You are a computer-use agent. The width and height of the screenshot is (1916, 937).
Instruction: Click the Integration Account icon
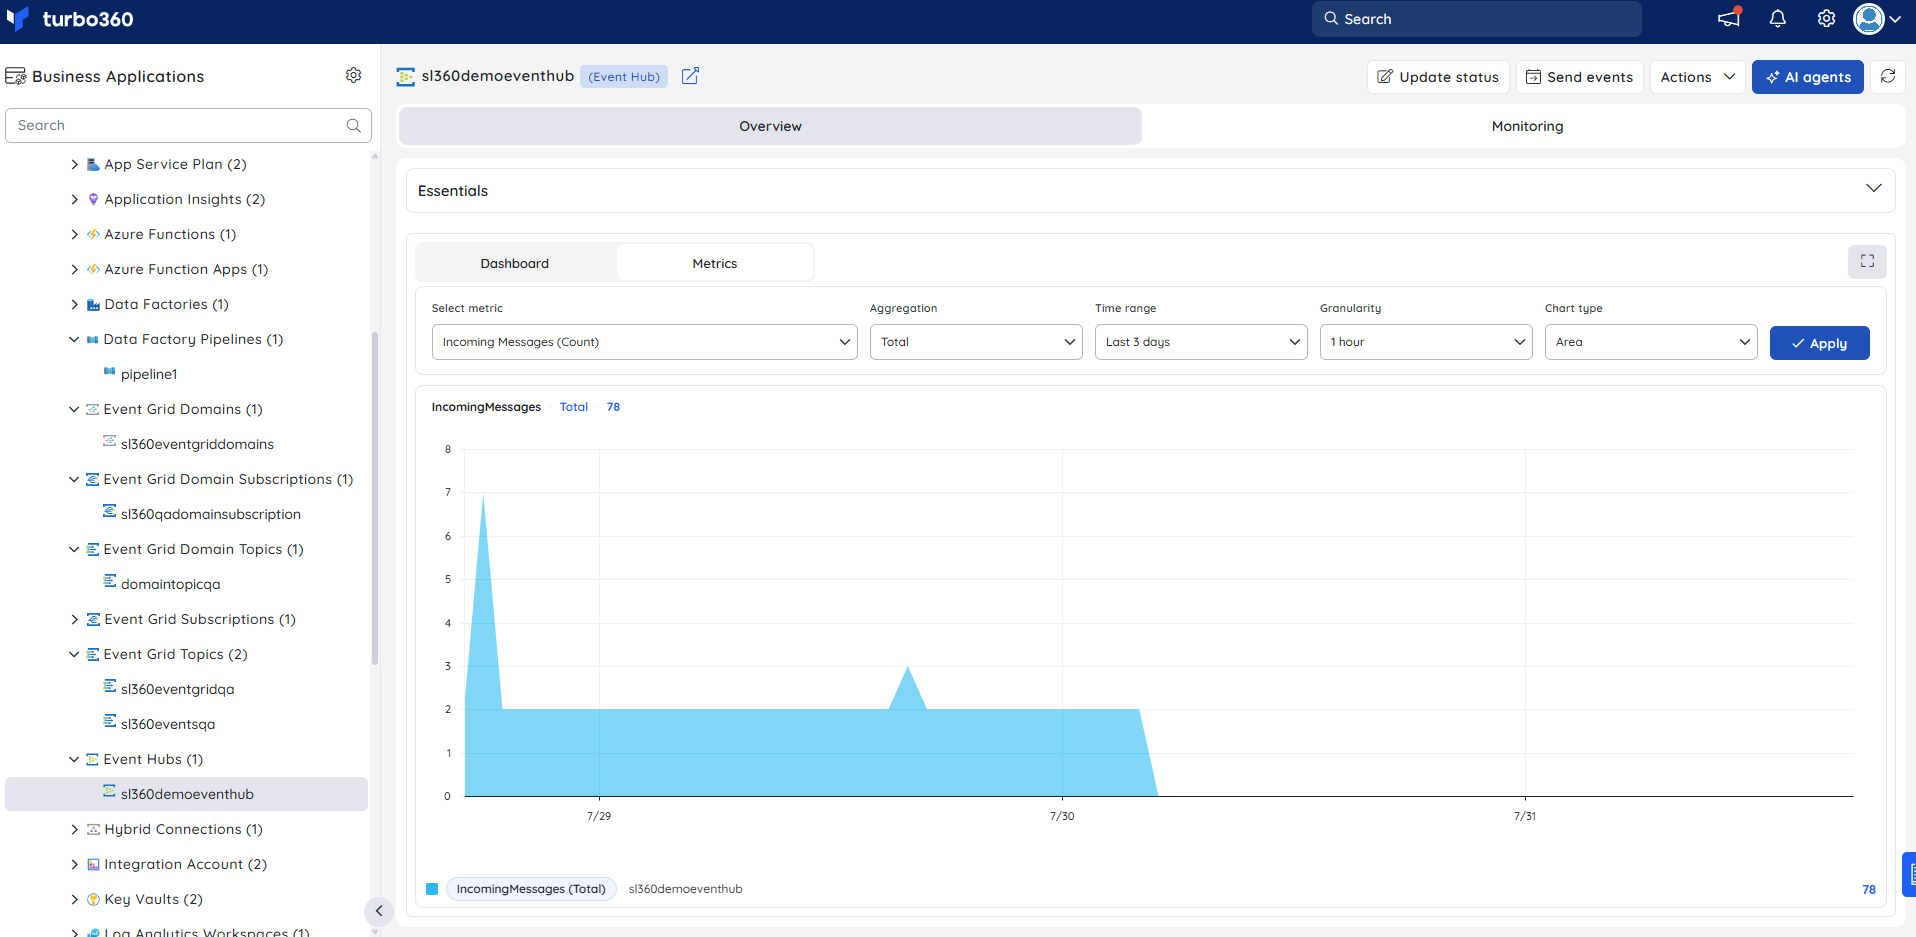(x=93, y=864)
